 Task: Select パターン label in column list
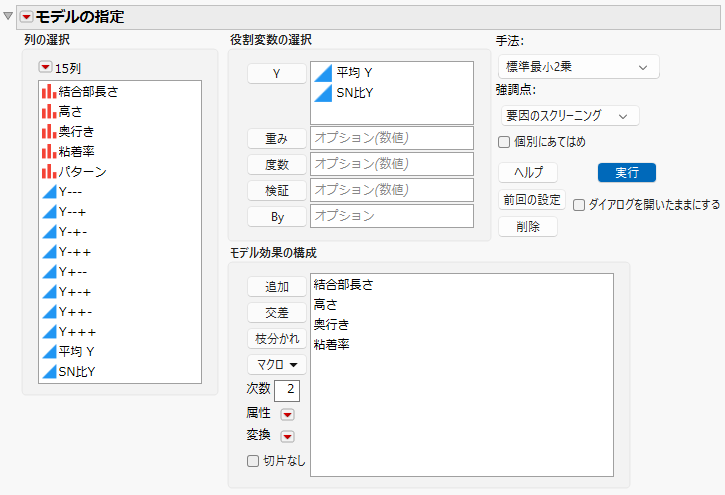coord(82,171)
